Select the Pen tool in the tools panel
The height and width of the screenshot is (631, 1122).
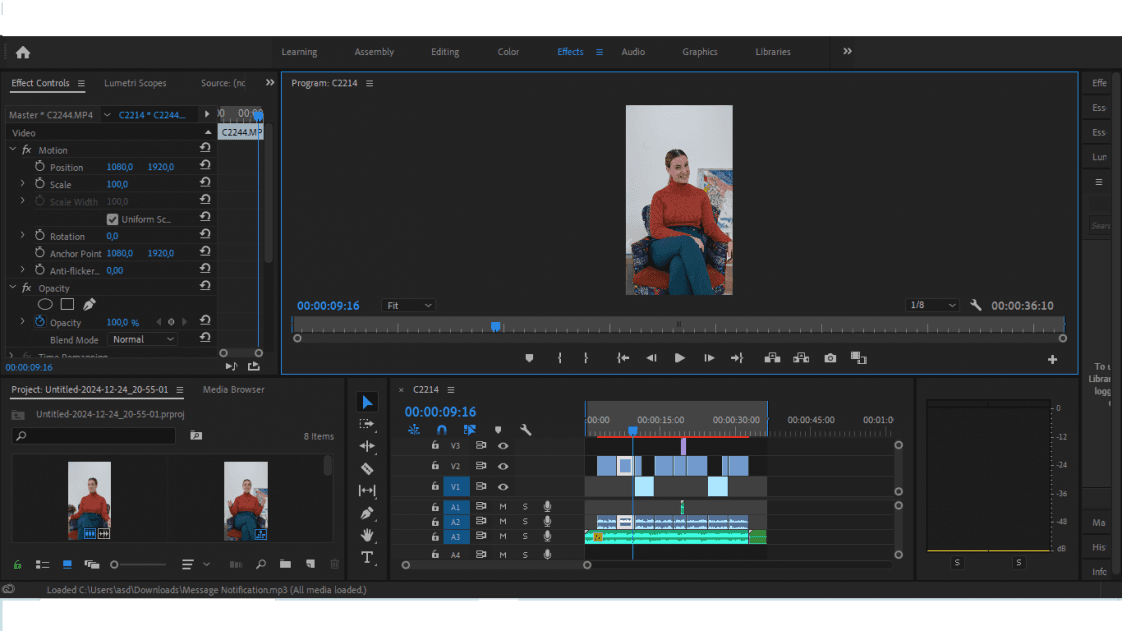[367, 513]
